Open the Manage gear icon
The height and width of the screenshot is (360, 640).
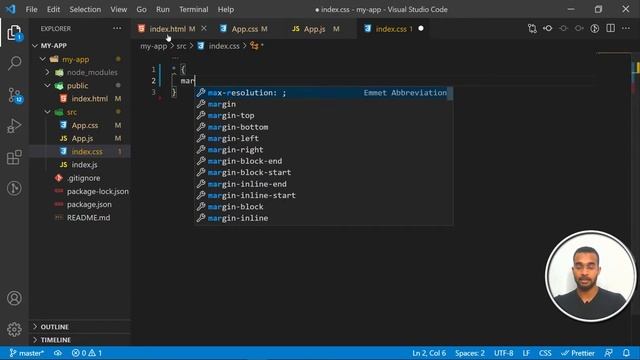tap(14, 329)
